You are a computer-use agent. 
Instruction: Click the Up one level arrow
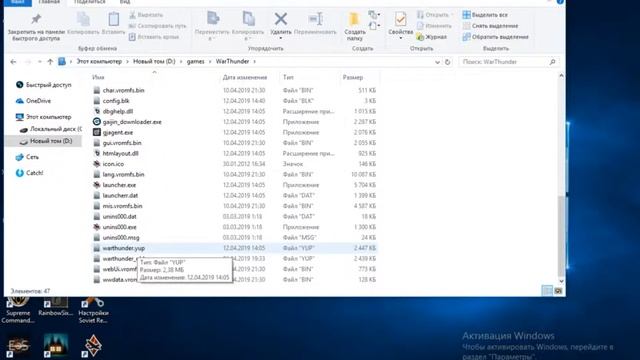pyautogui.click(x=50, y=62)
